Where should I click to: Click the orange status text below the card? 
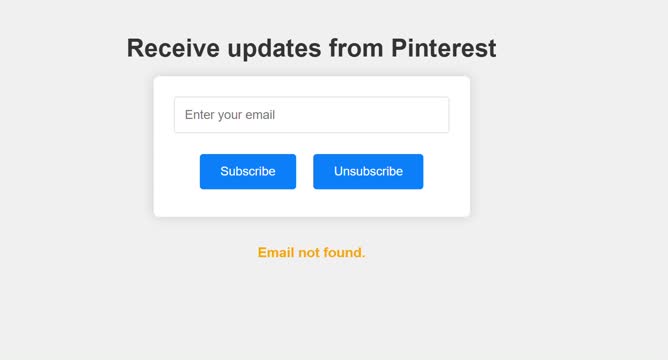tap(311, 252)
